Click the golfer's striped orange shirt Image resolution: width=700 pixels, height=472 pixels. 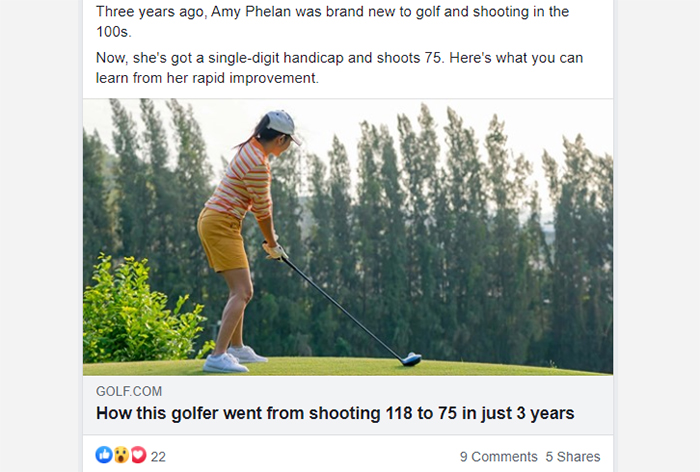243,181
